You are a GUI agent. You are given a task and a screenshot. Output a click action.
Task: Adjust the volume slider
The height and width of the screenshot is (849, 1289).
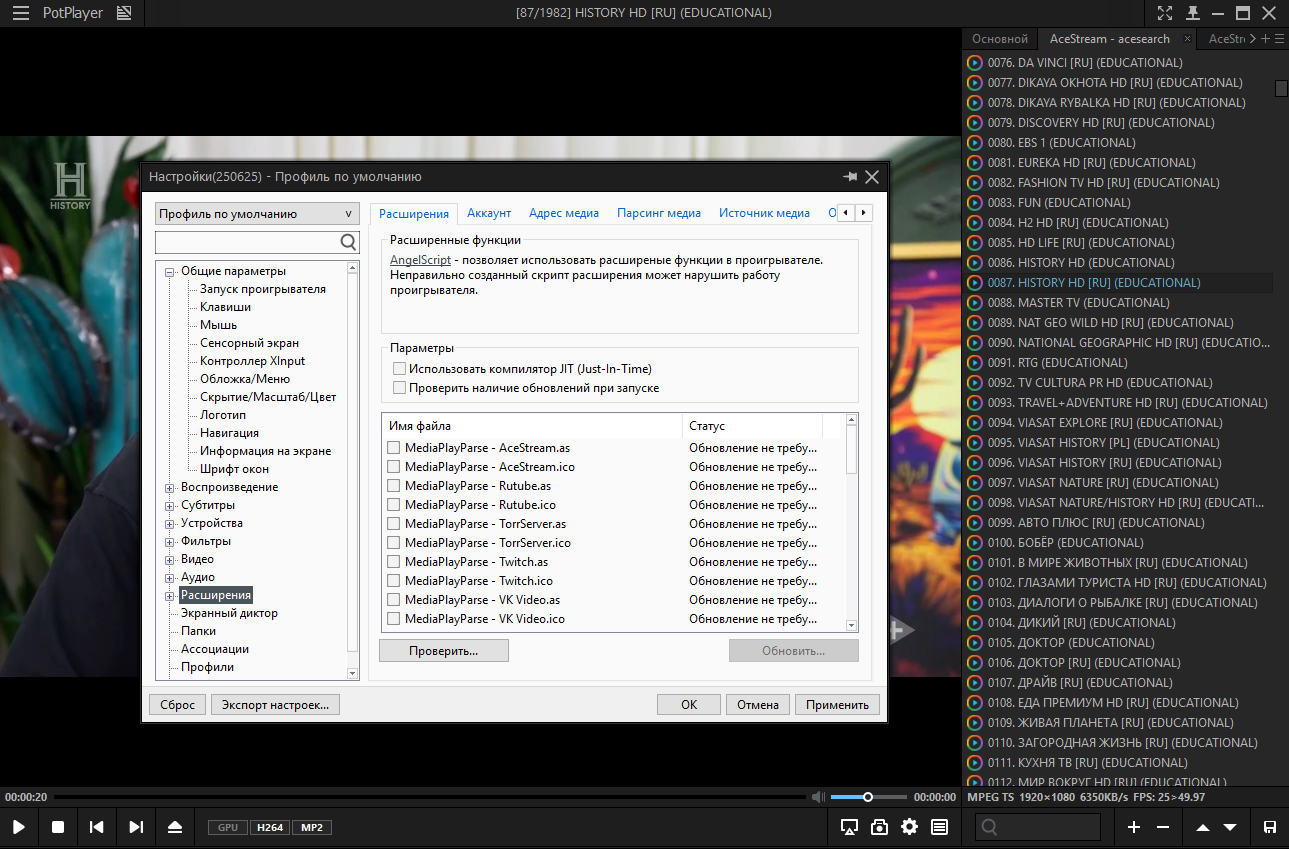point(867,797)
